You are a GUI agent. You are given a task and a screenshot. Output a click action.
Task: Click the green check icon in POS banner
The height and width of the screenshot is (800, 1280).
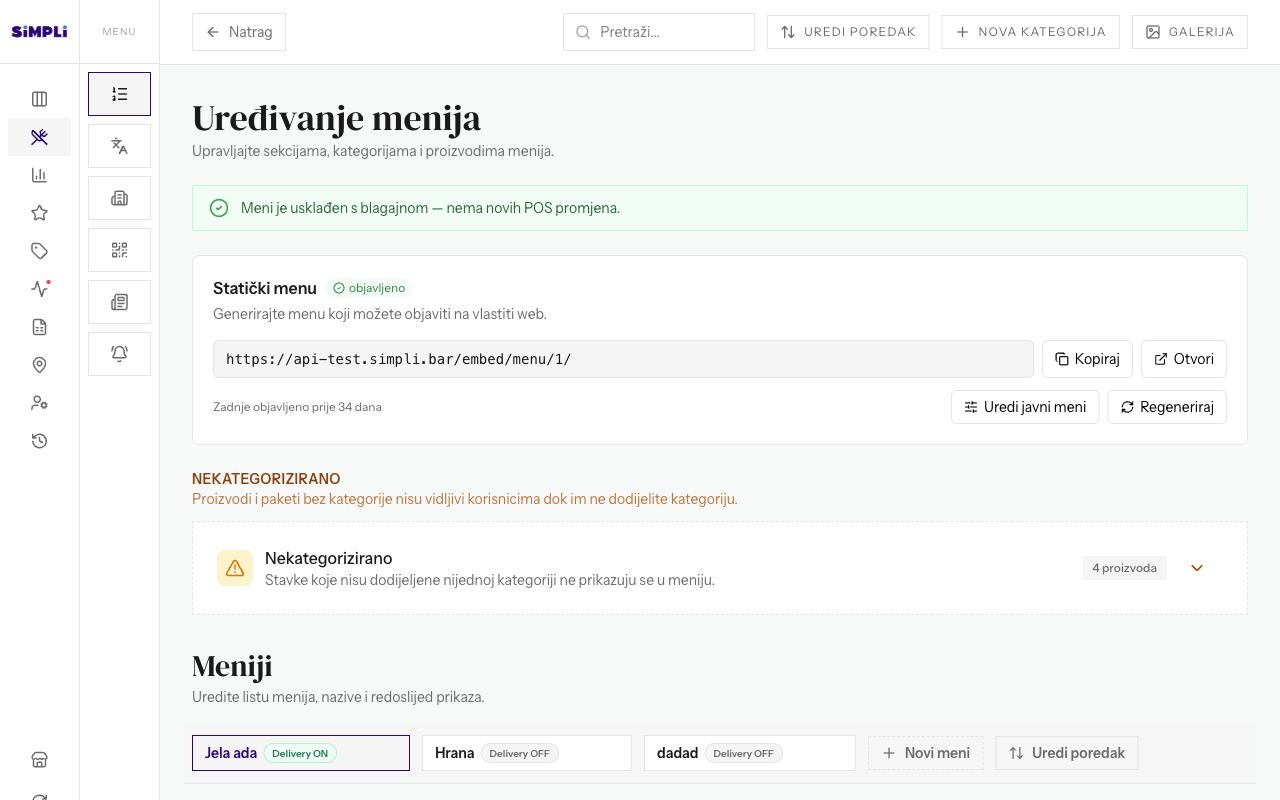coord(219,208)
